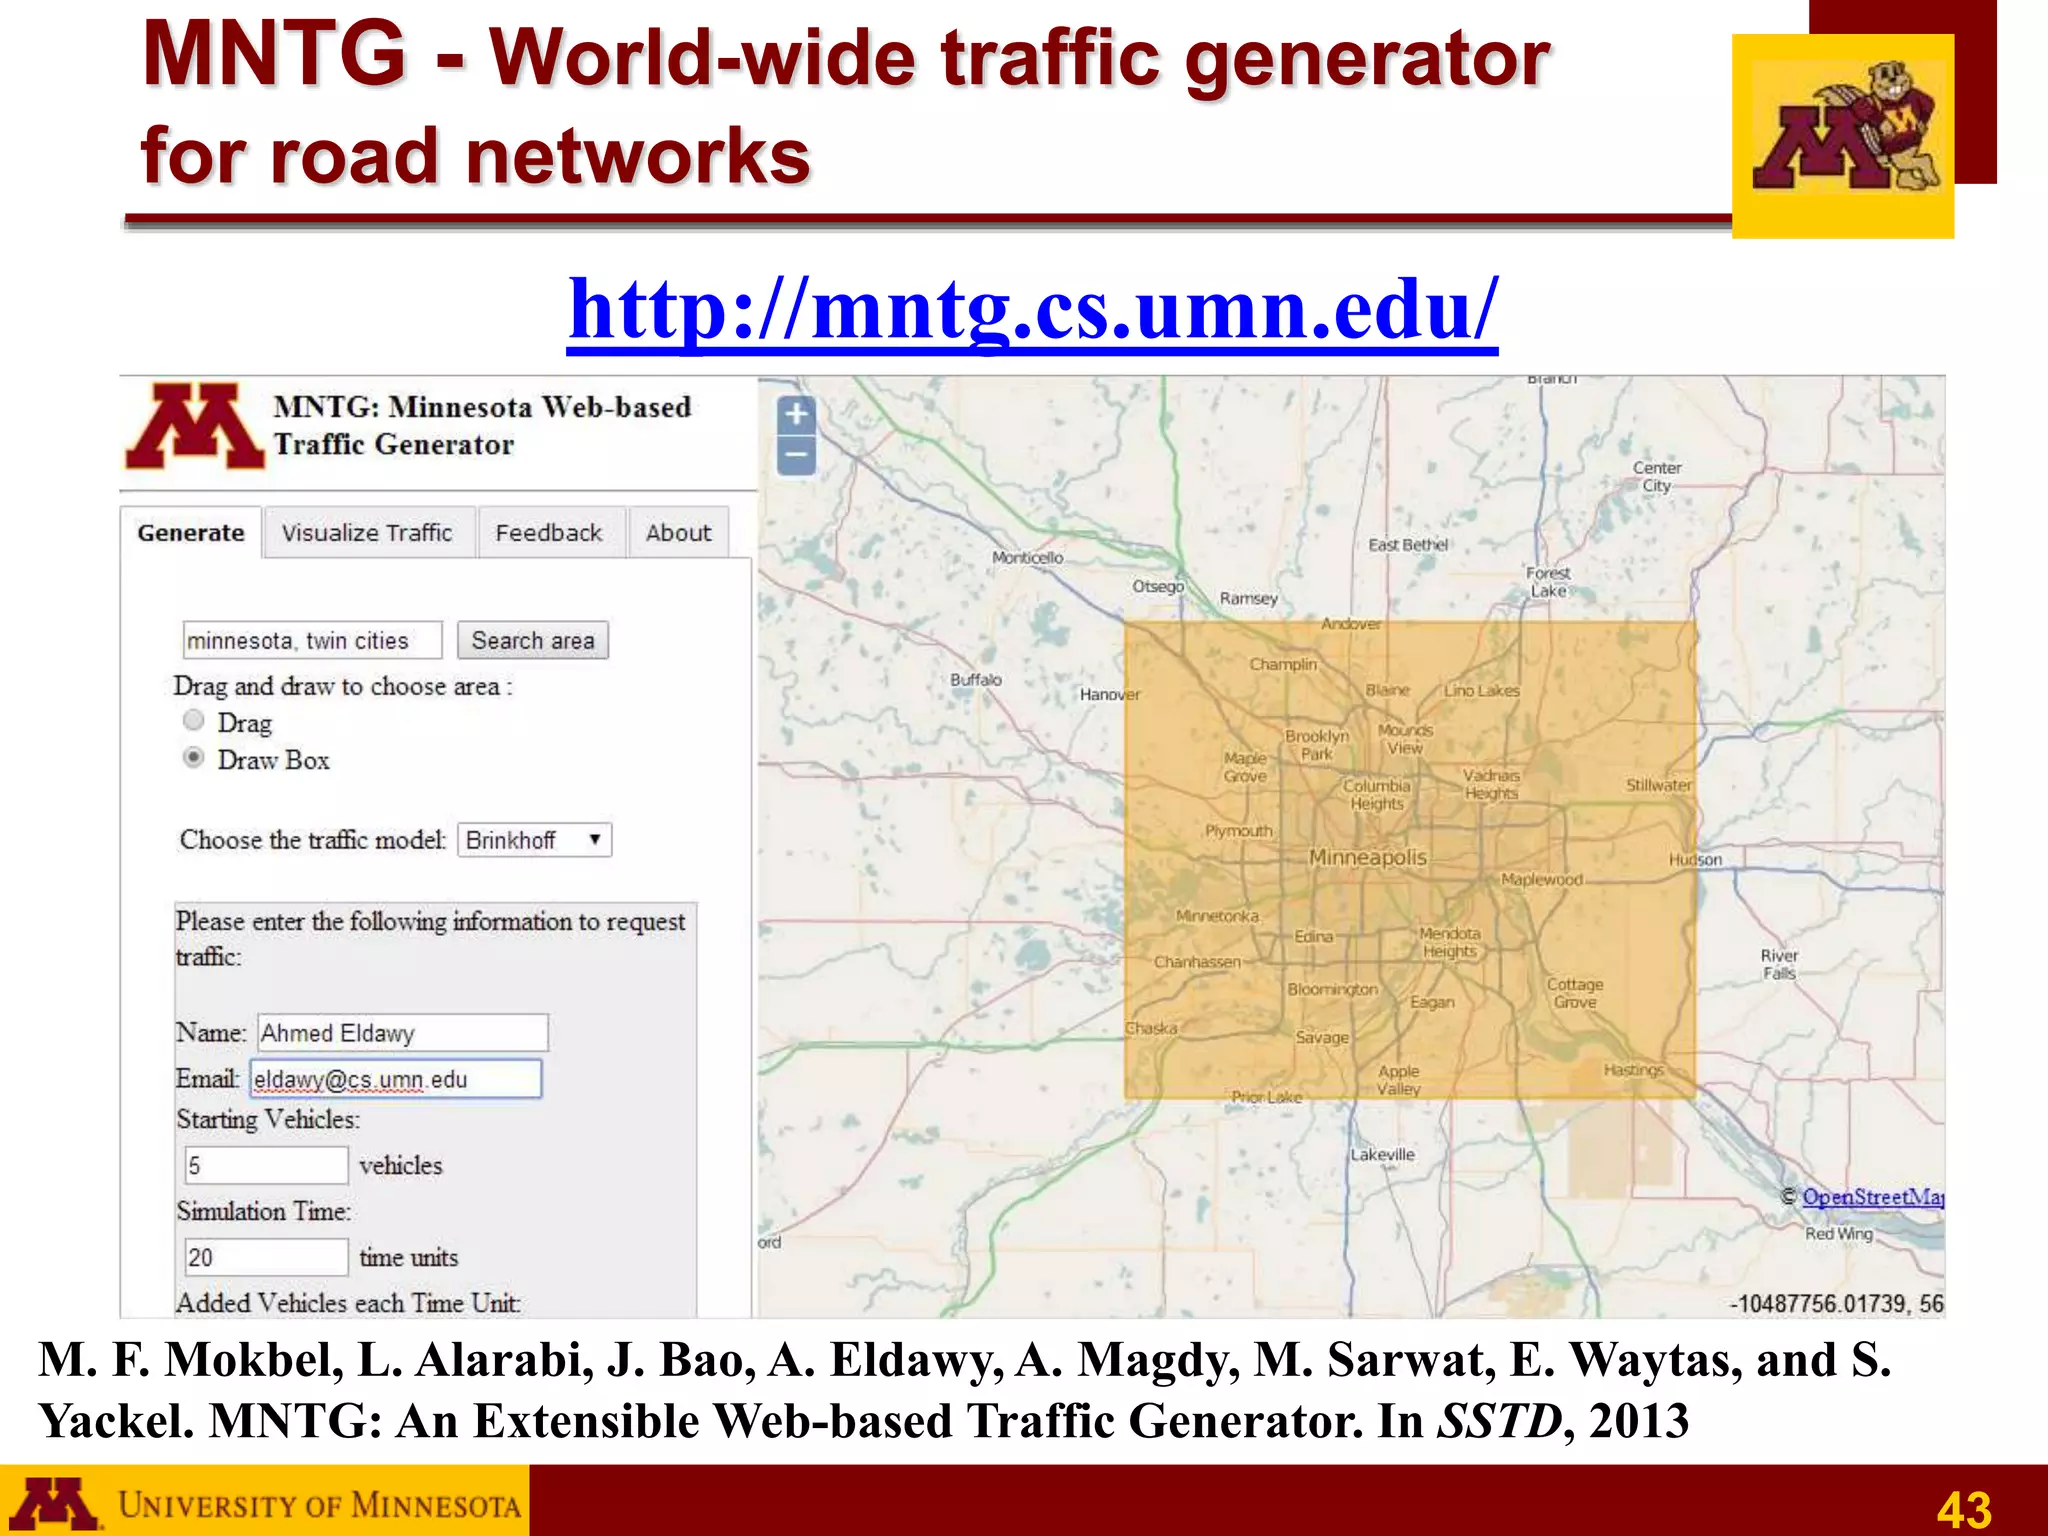The image size is (2048, 1536).
Task: Click the Bloomington label on the map
Action: pyautogui.click(x=1333, y=989)
